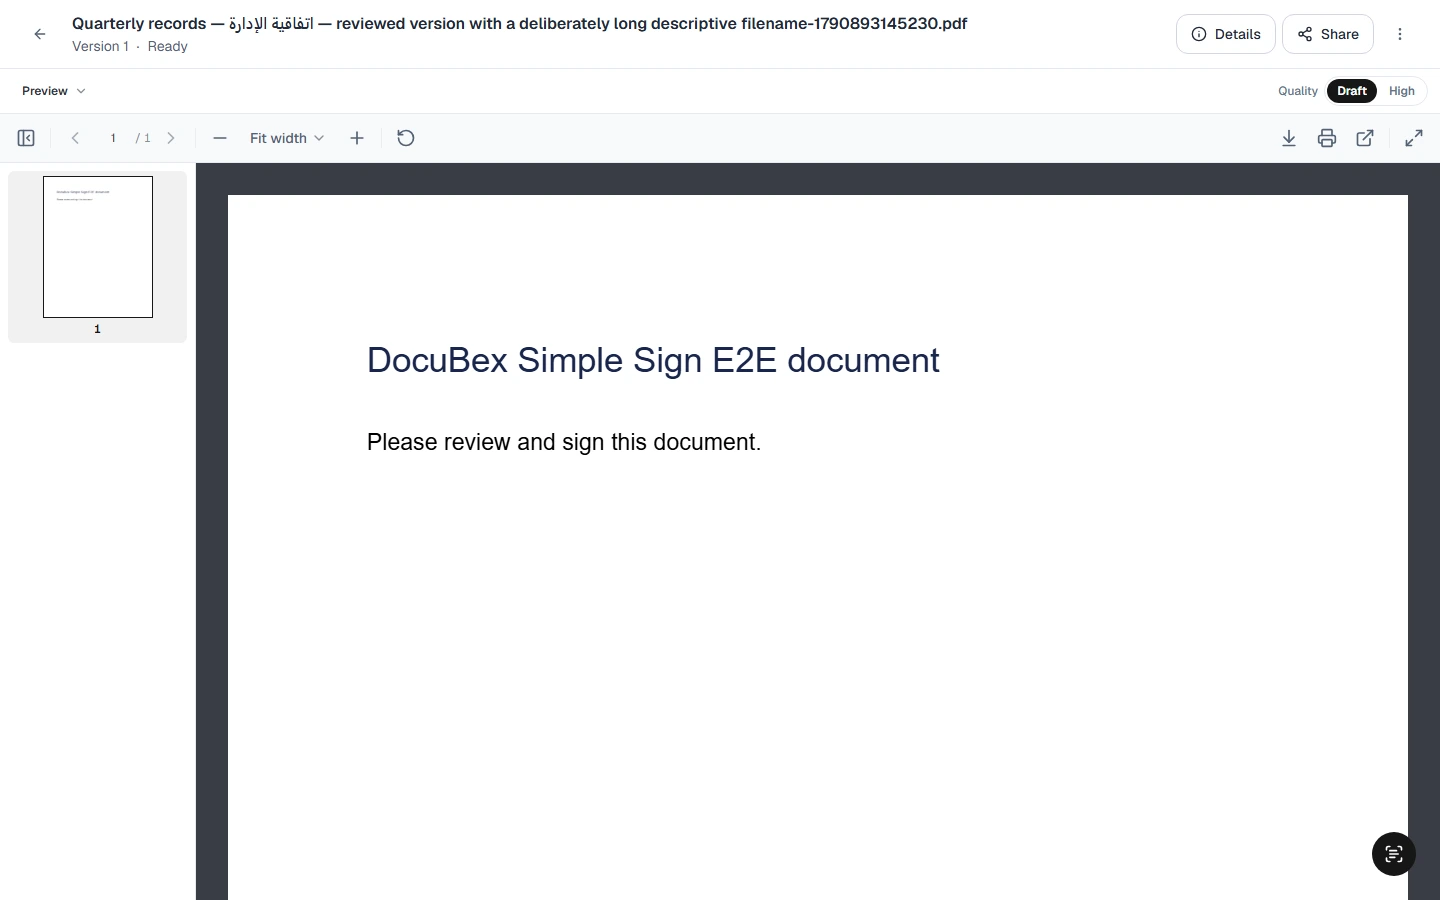Image resolution: width=1440 pixels, height=900 pixels.
Task: Click the long PDF filename title
Action: click(x=519, y=23)
